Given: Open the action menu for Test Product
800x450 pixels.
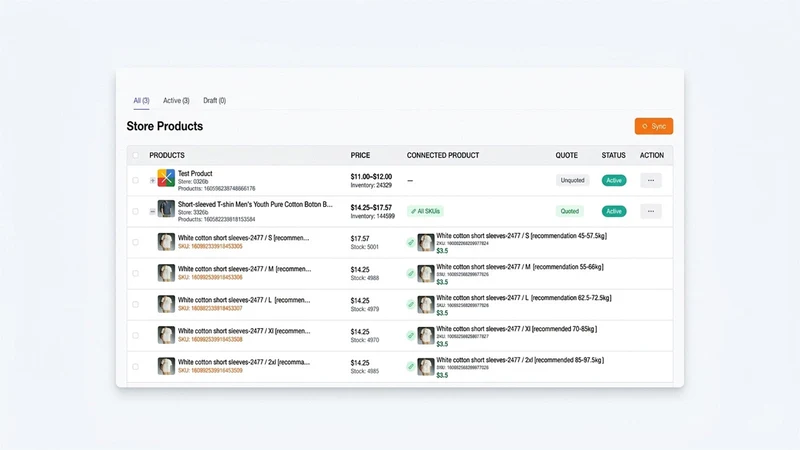Looking at the screenshot, I should point(651,180).
